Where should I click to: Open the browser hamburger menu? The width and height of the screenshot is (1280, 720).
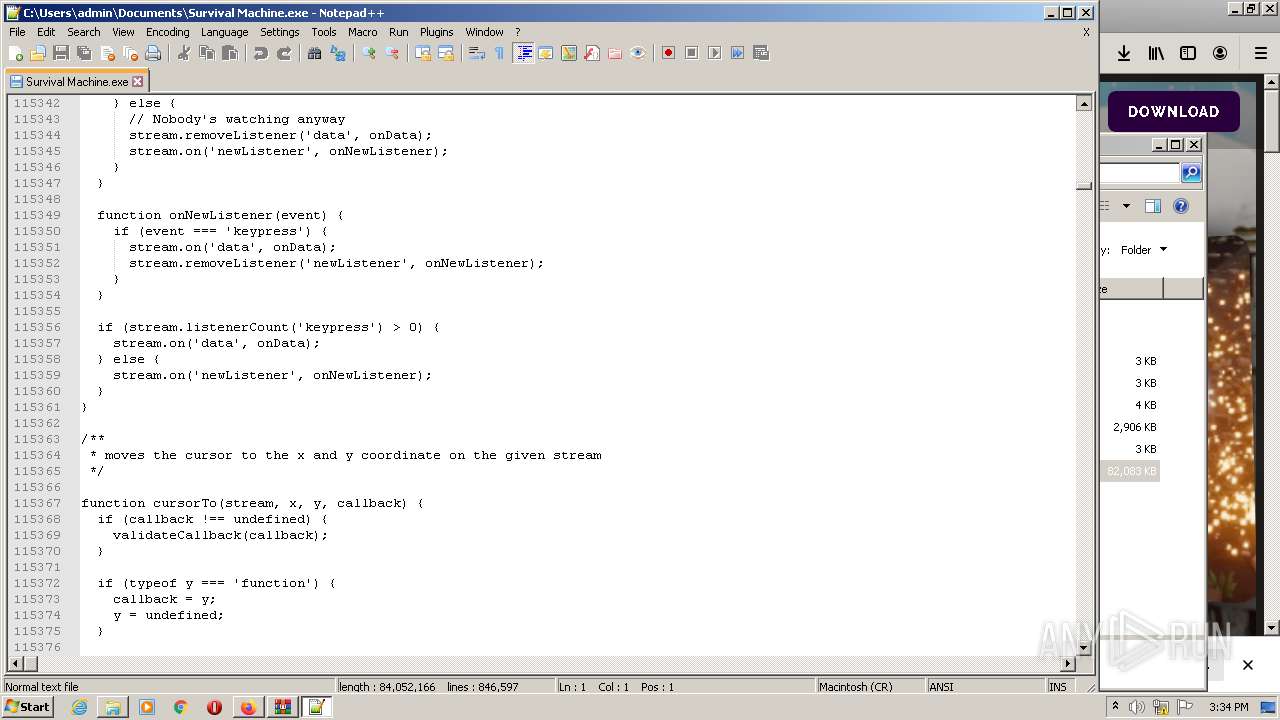point(1261,53)
